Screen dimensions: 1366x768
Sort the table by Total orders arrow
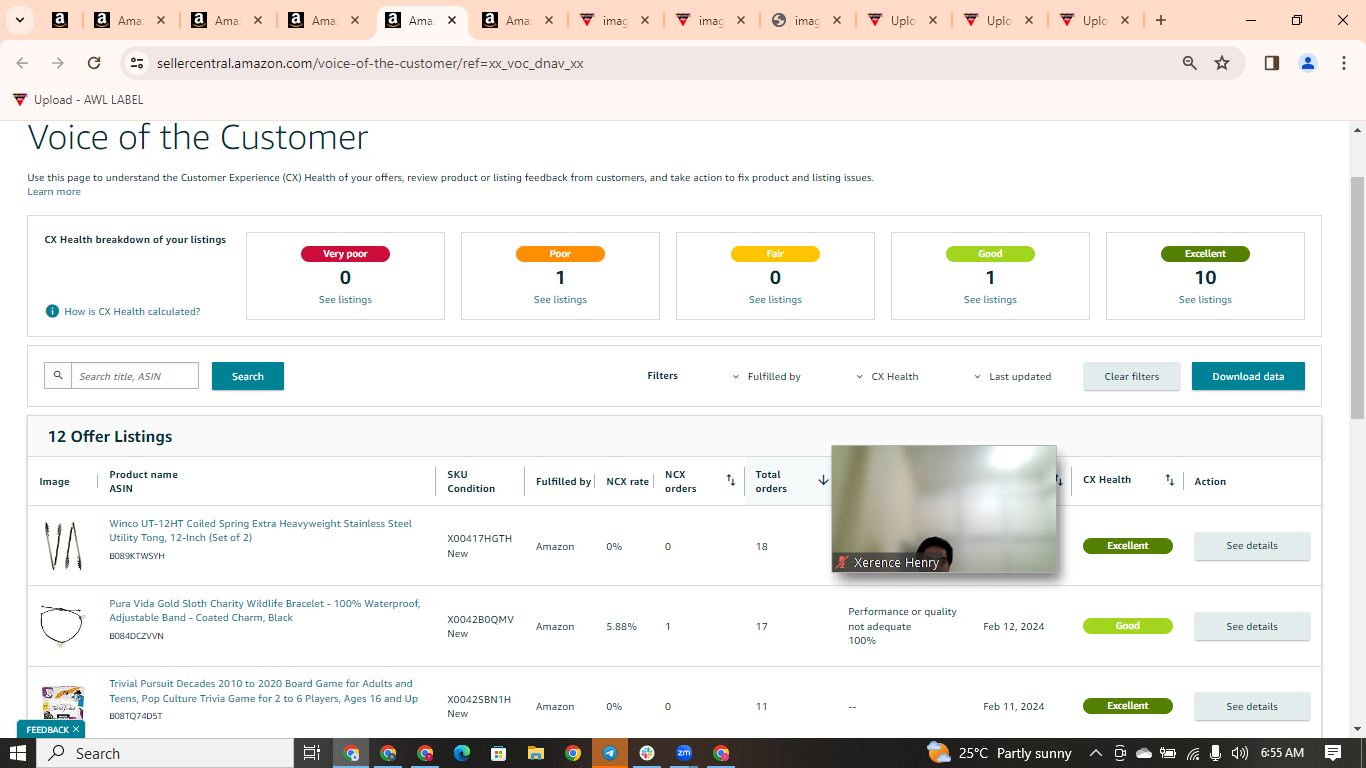click(823, 481)
